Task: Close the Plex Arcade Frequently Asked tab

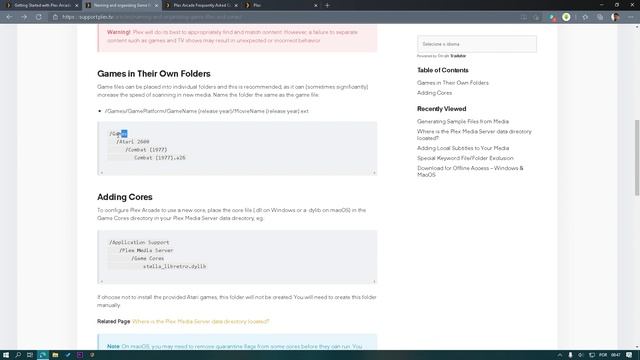Action: coord(236,5)
